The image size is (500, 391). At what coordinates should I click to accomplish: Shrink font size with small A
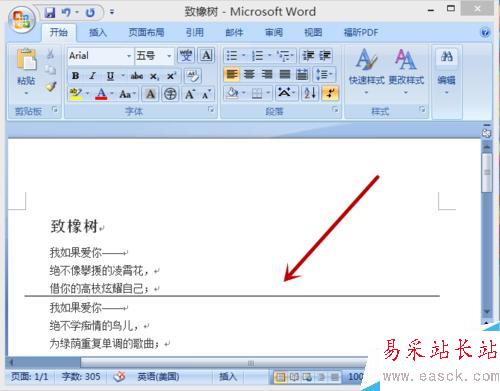click(207, 95)
